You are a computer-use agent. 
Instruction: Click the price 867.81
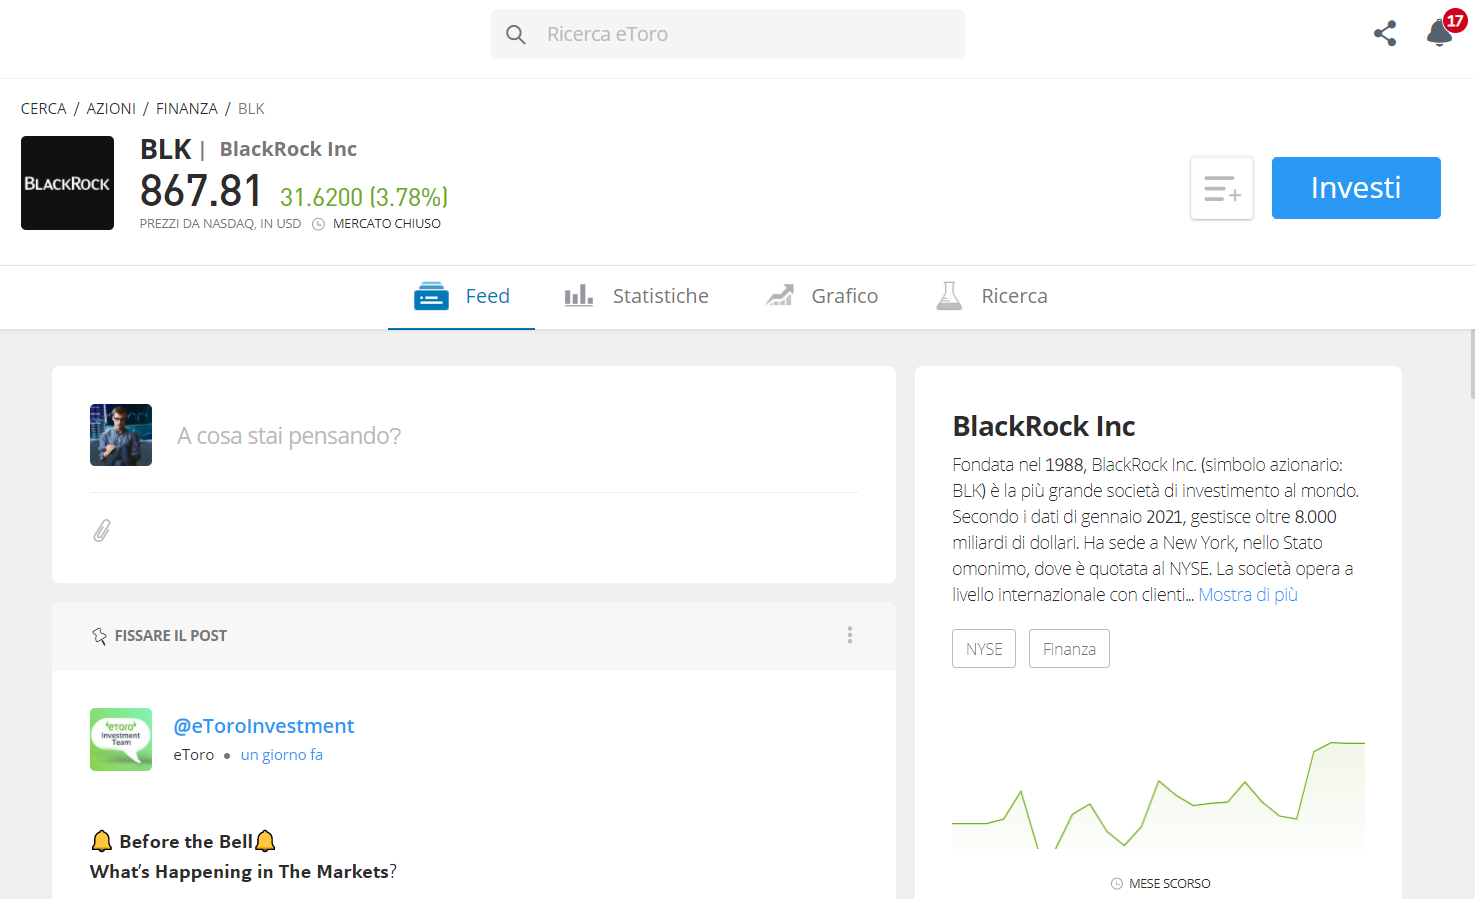click(201, 190)
